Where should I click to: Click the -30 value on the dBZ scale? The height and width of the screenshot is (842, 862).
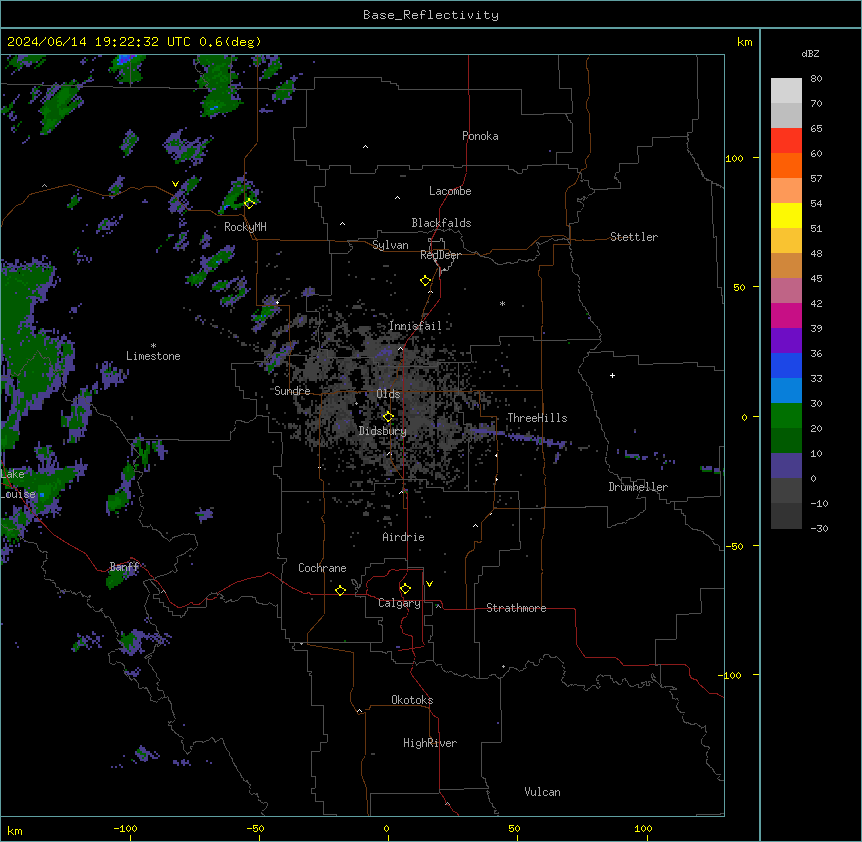coord(819,528)
